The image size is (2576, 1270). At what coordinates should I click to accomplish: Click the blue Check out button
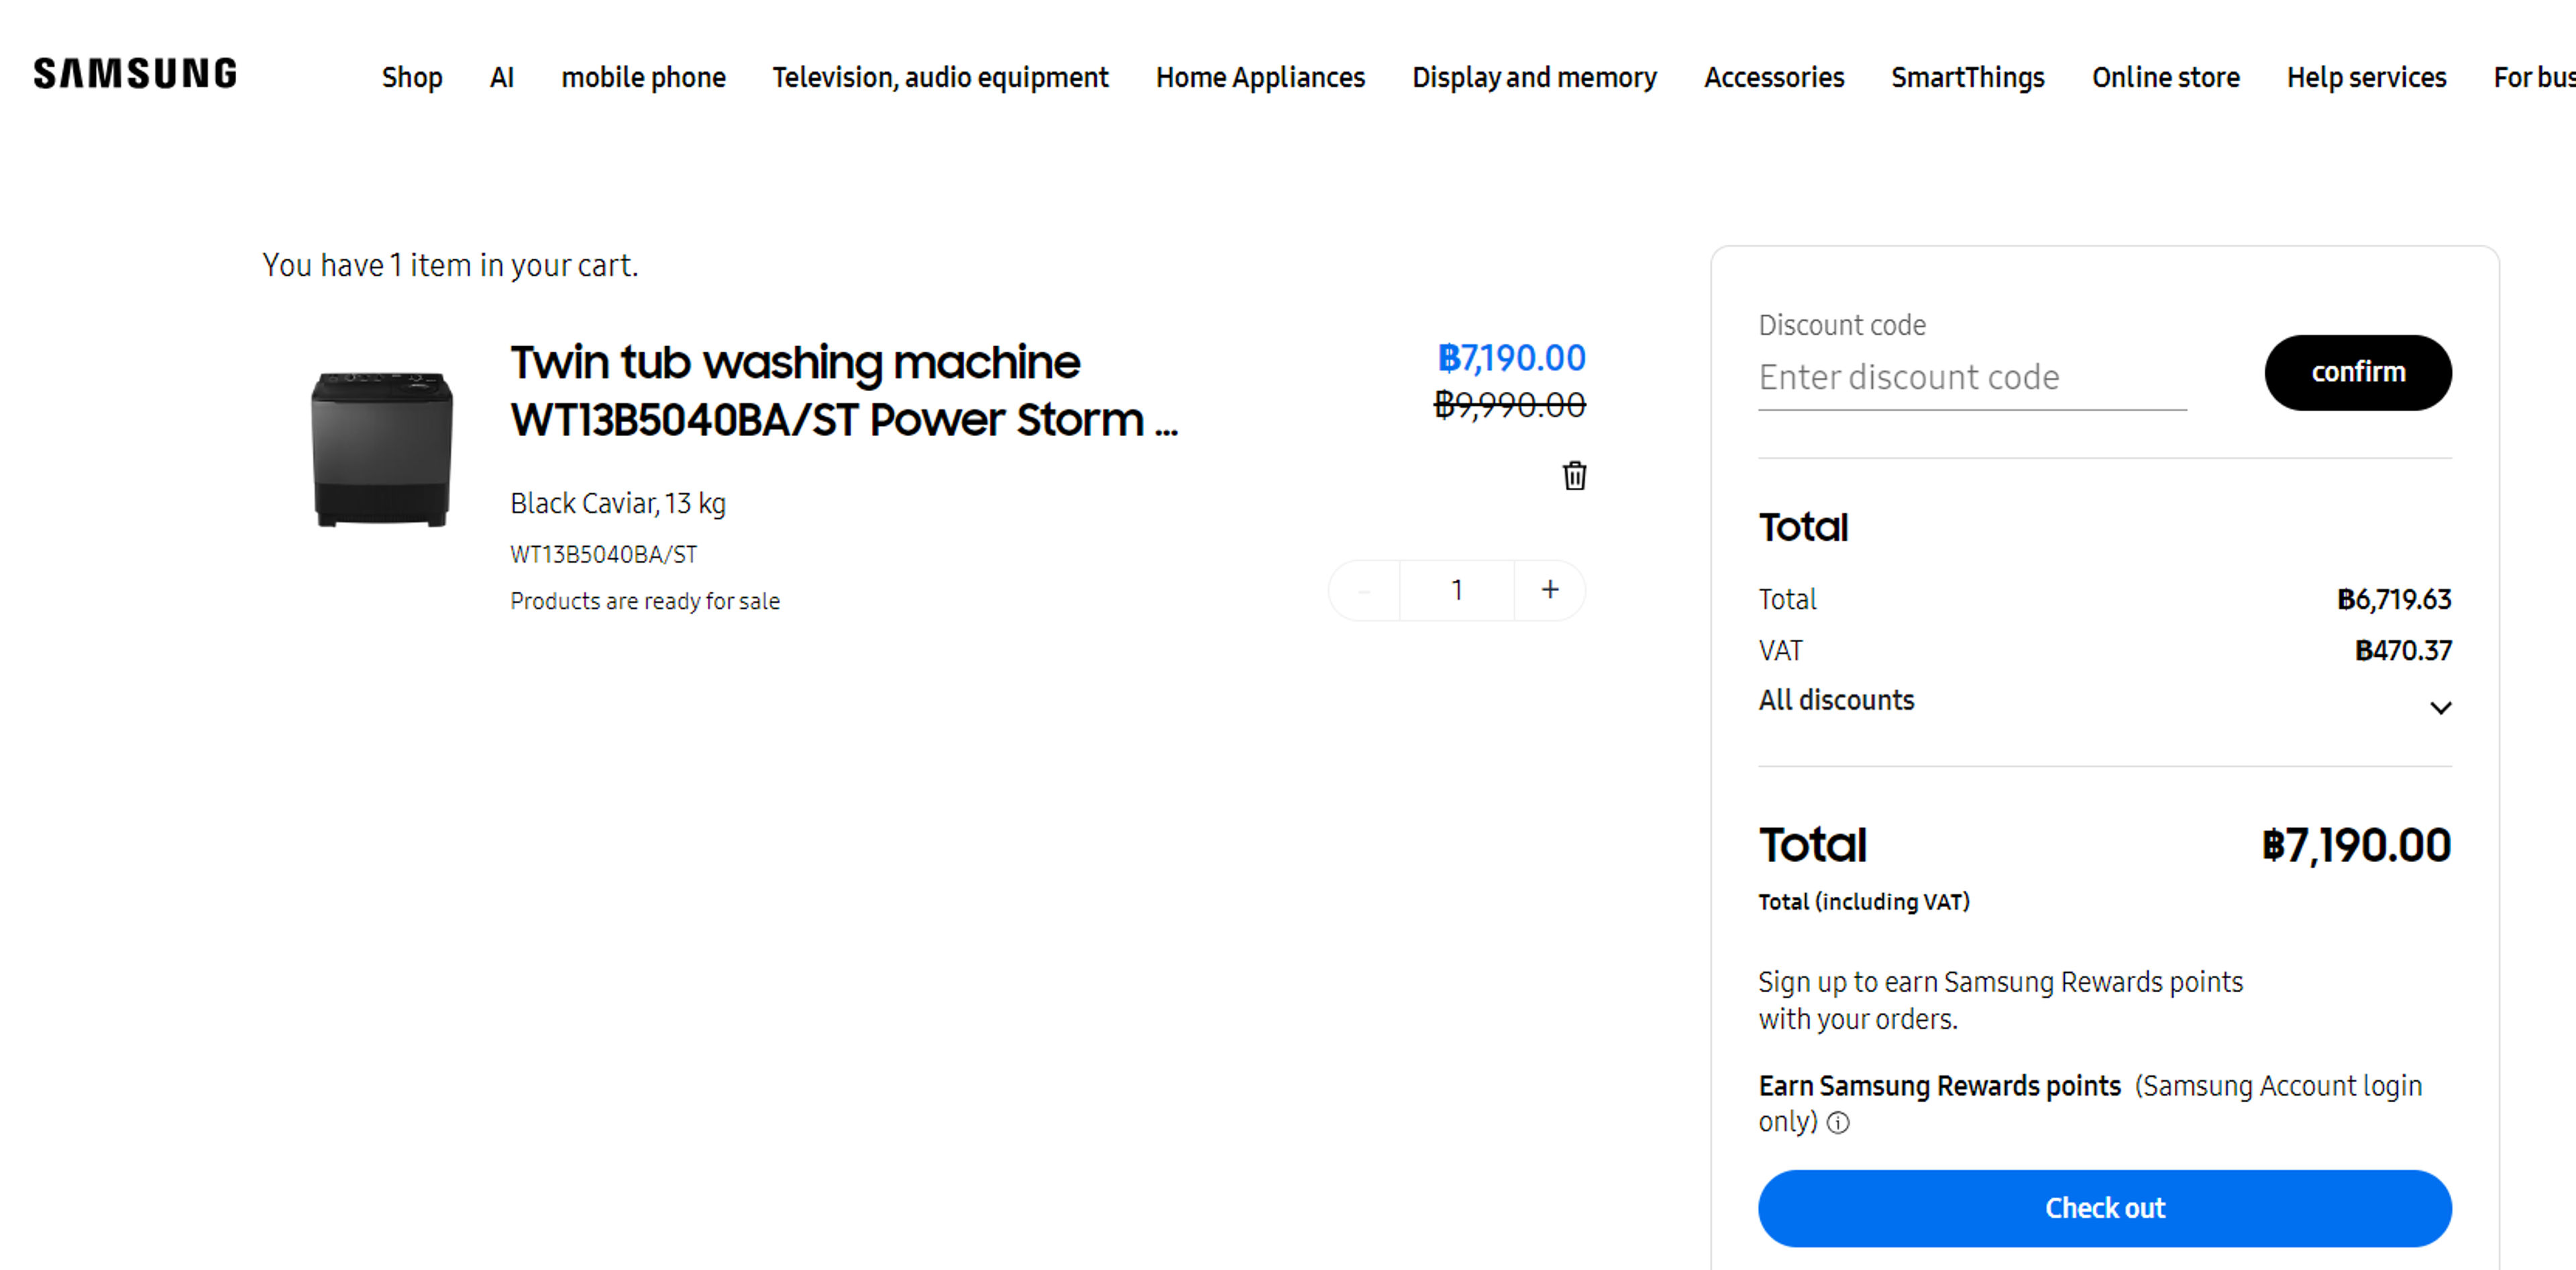[2104, 1208]
